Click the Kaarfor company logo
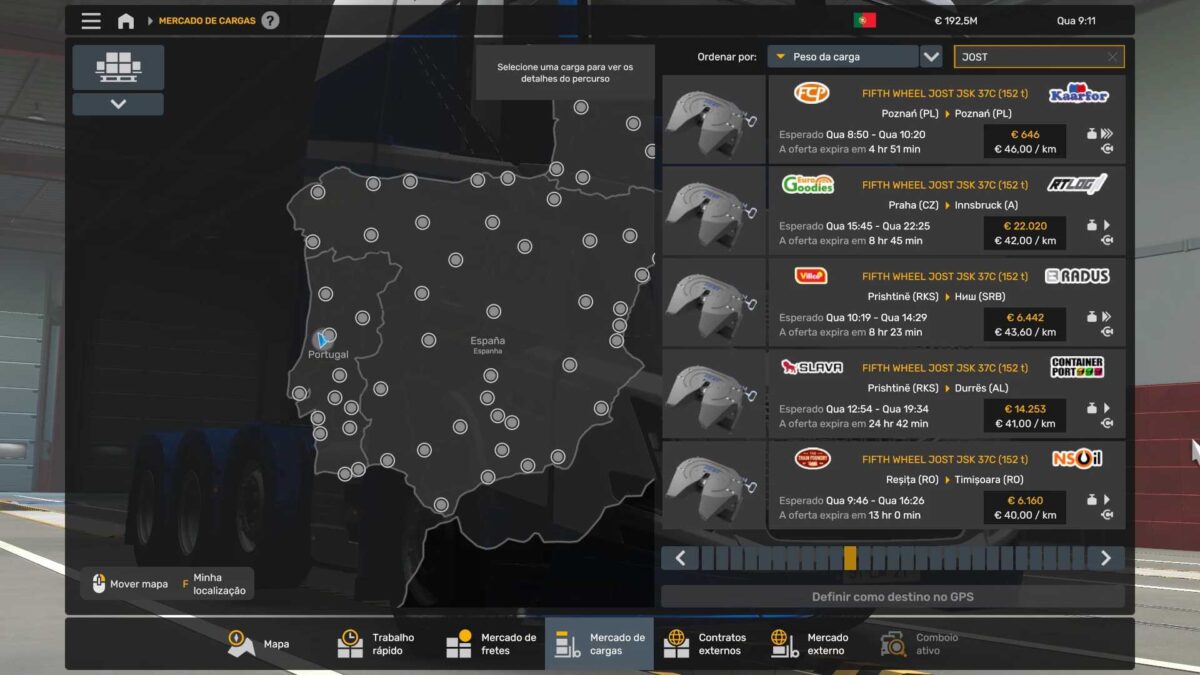This screenshot has width=1200, height=675. [x=1078, y=93]
